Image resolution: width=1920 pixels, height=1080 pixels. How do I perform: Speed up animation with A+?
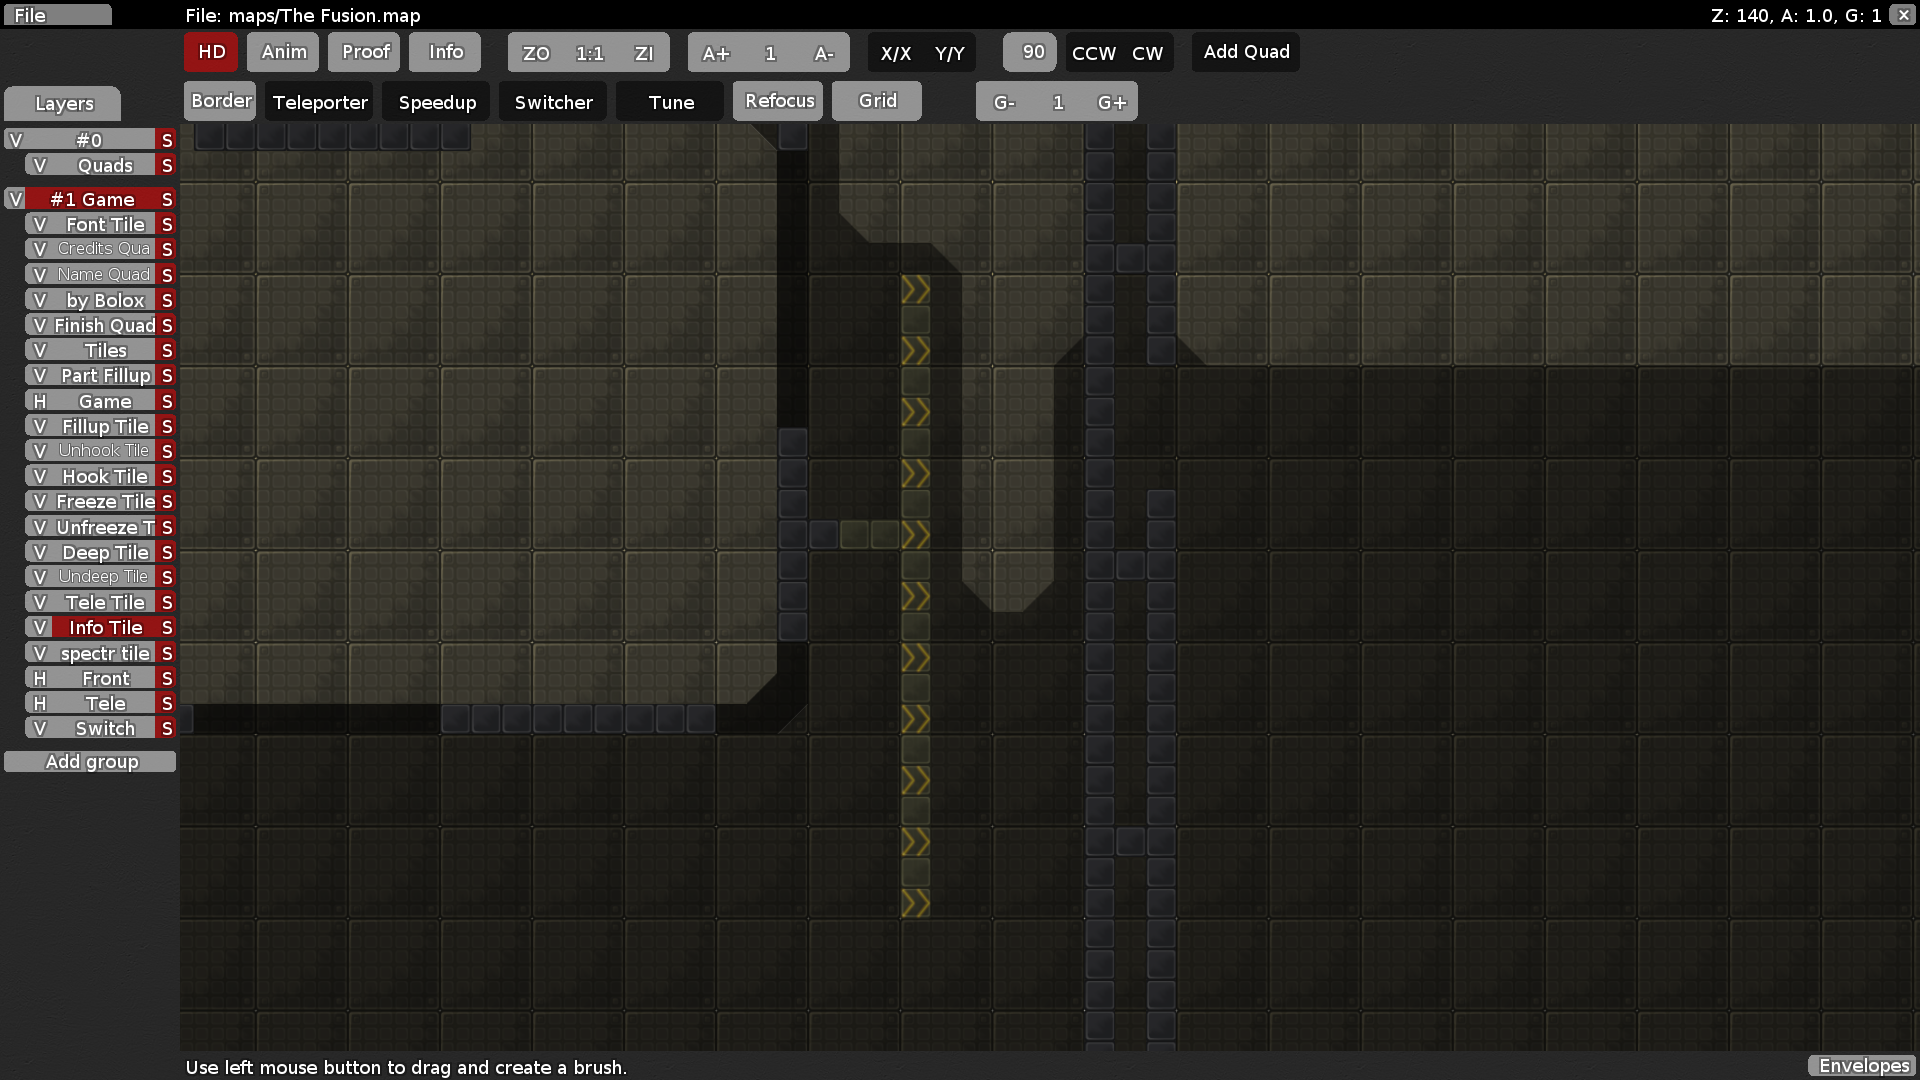[716, 53]
